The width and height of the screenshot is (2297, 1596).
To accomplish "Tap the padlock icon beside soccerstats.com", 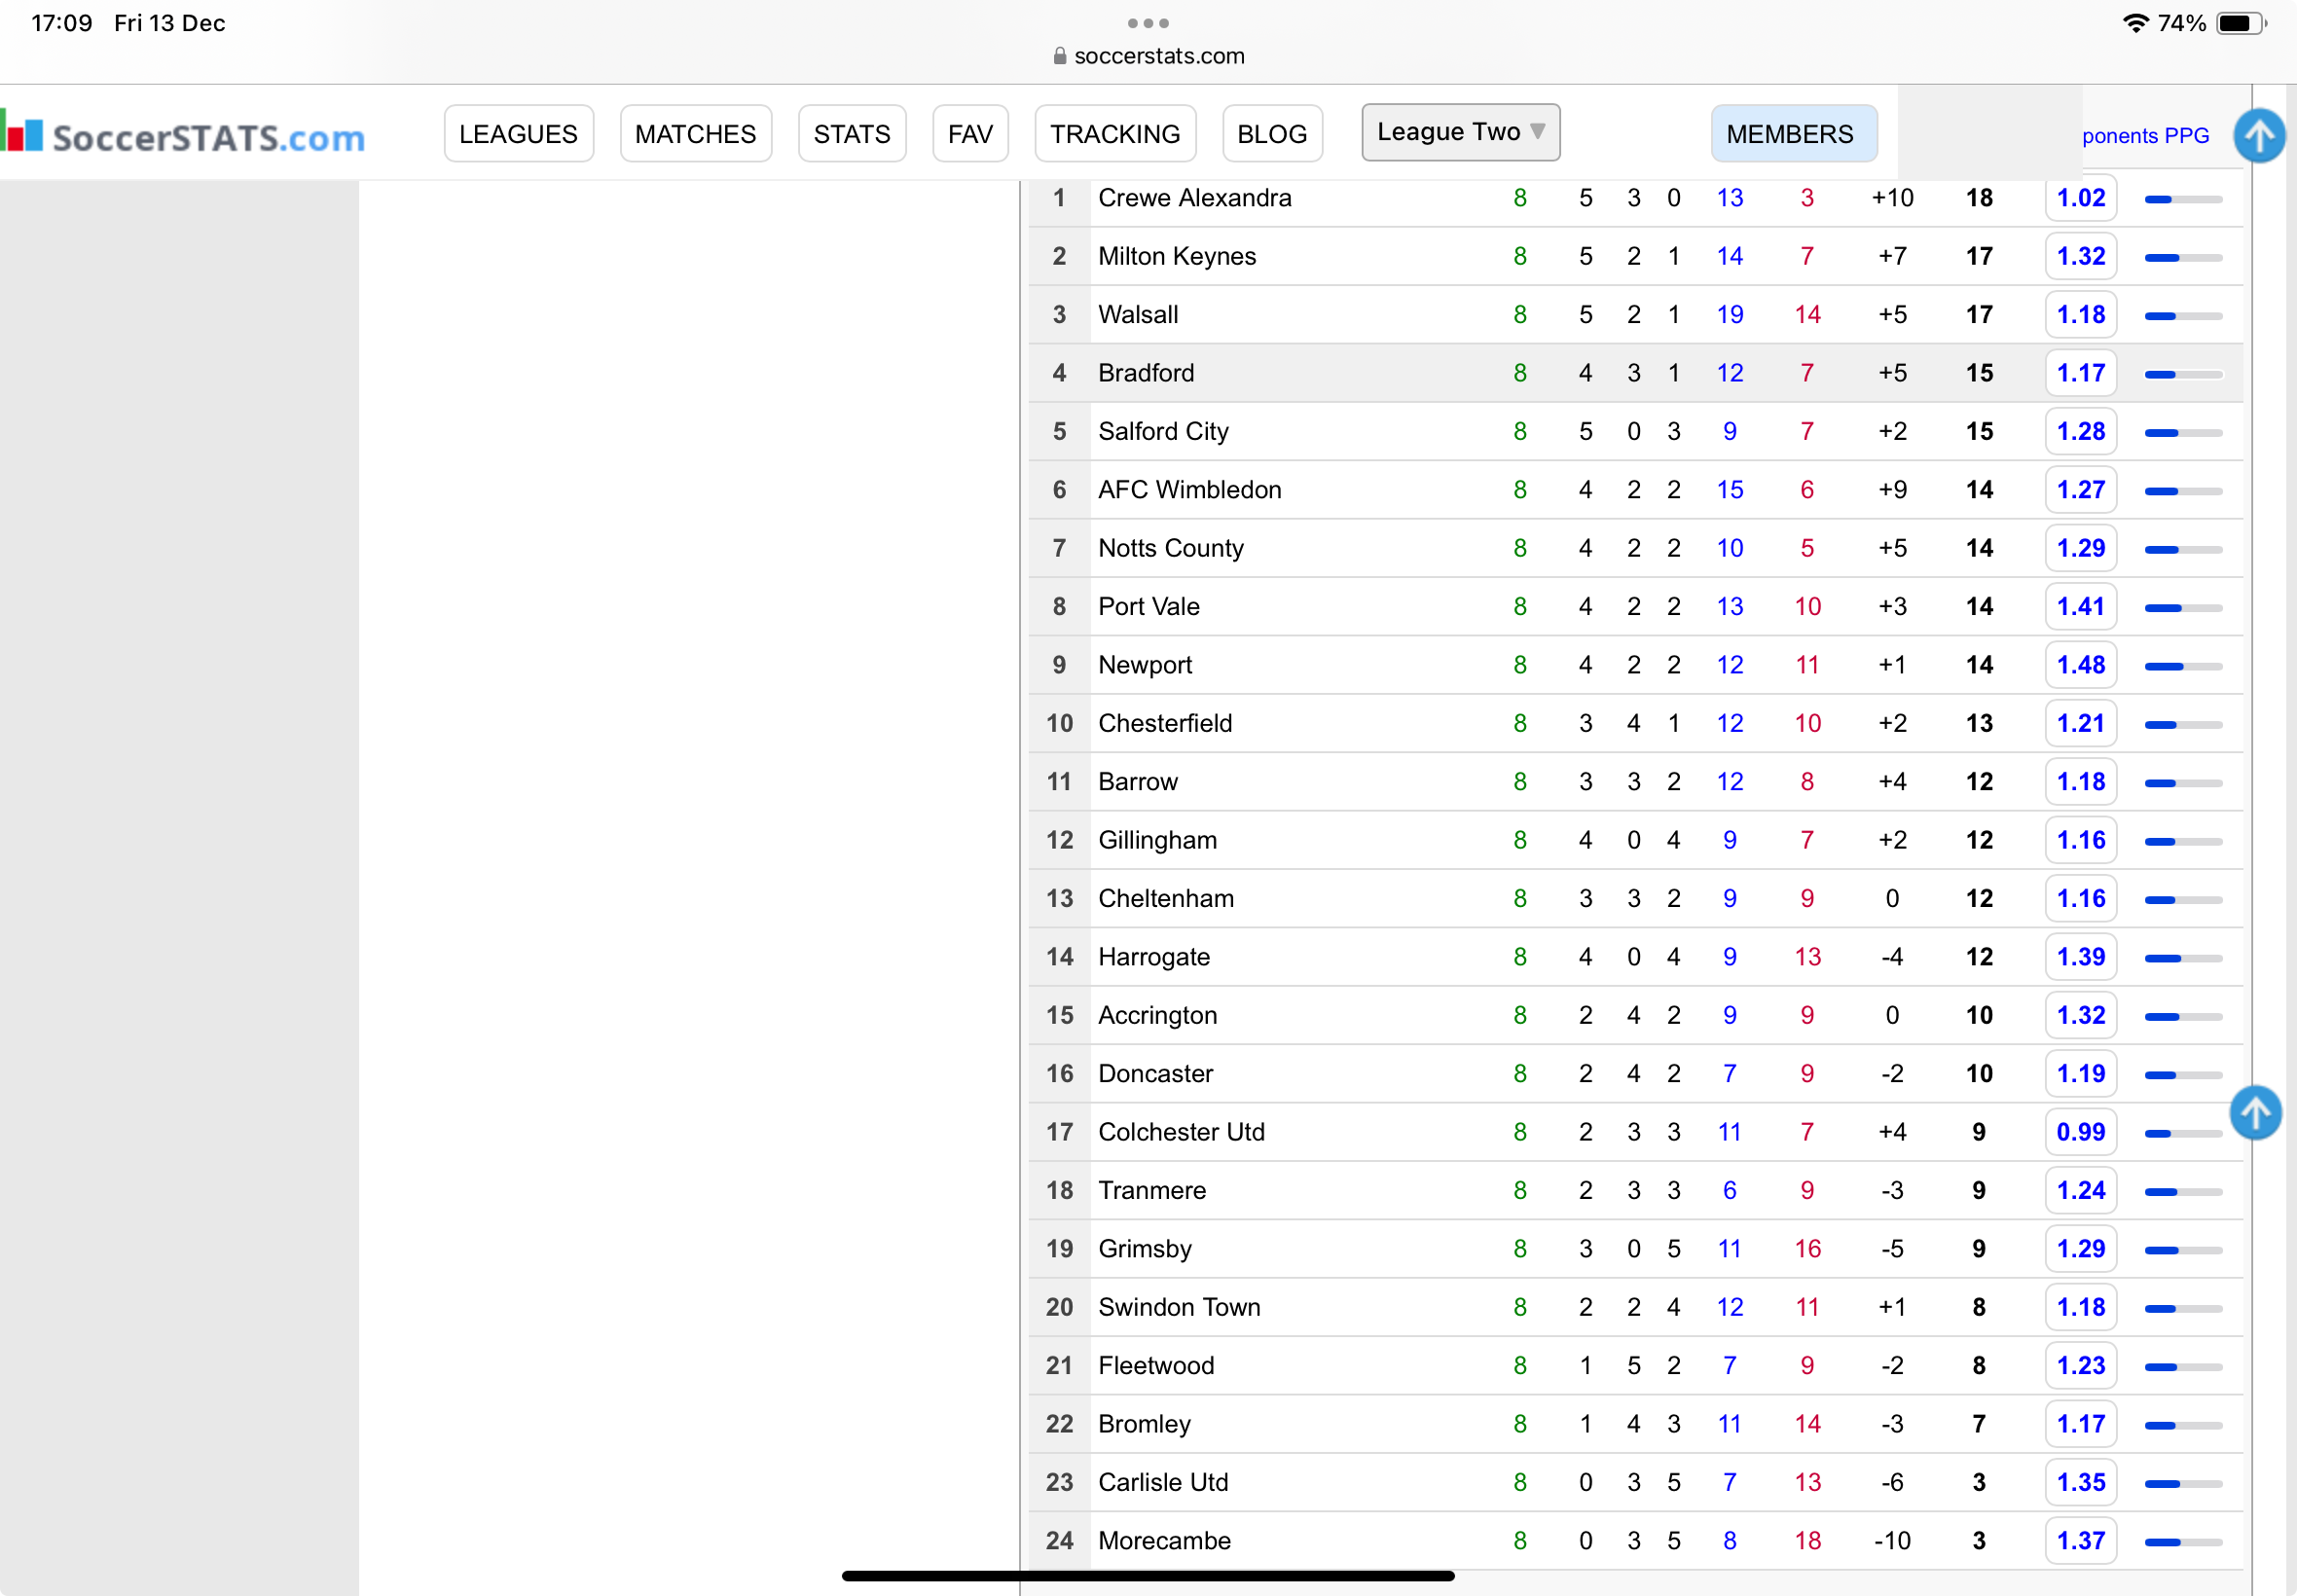I will [x=1059, y=56].
